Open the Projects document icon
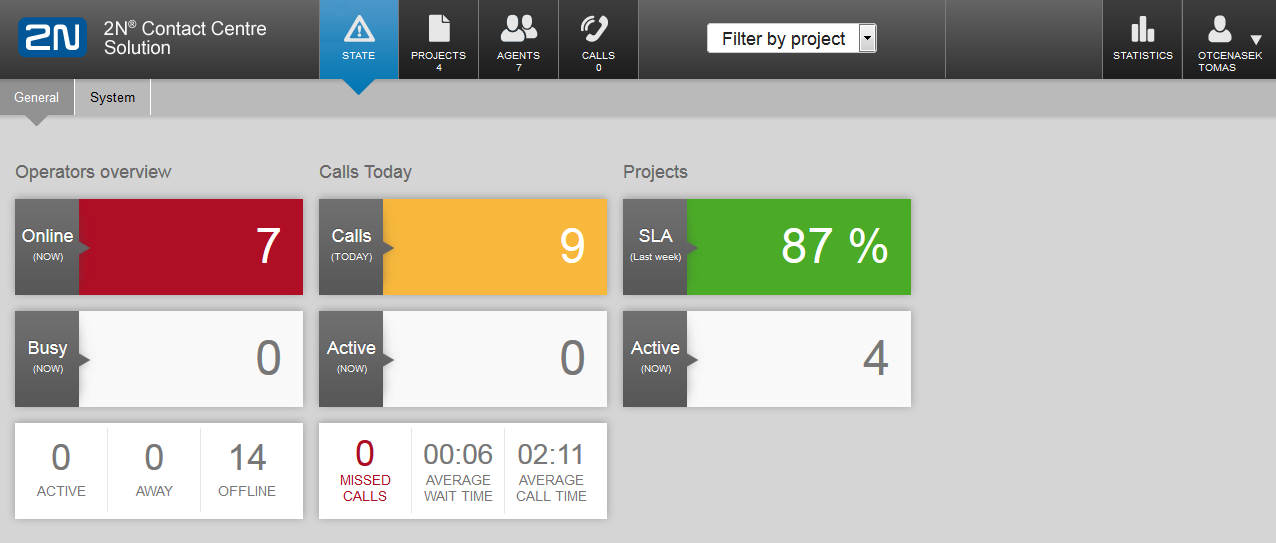Image resolution: width=1276 pixels, height=543 pixels. pos(438,28)
